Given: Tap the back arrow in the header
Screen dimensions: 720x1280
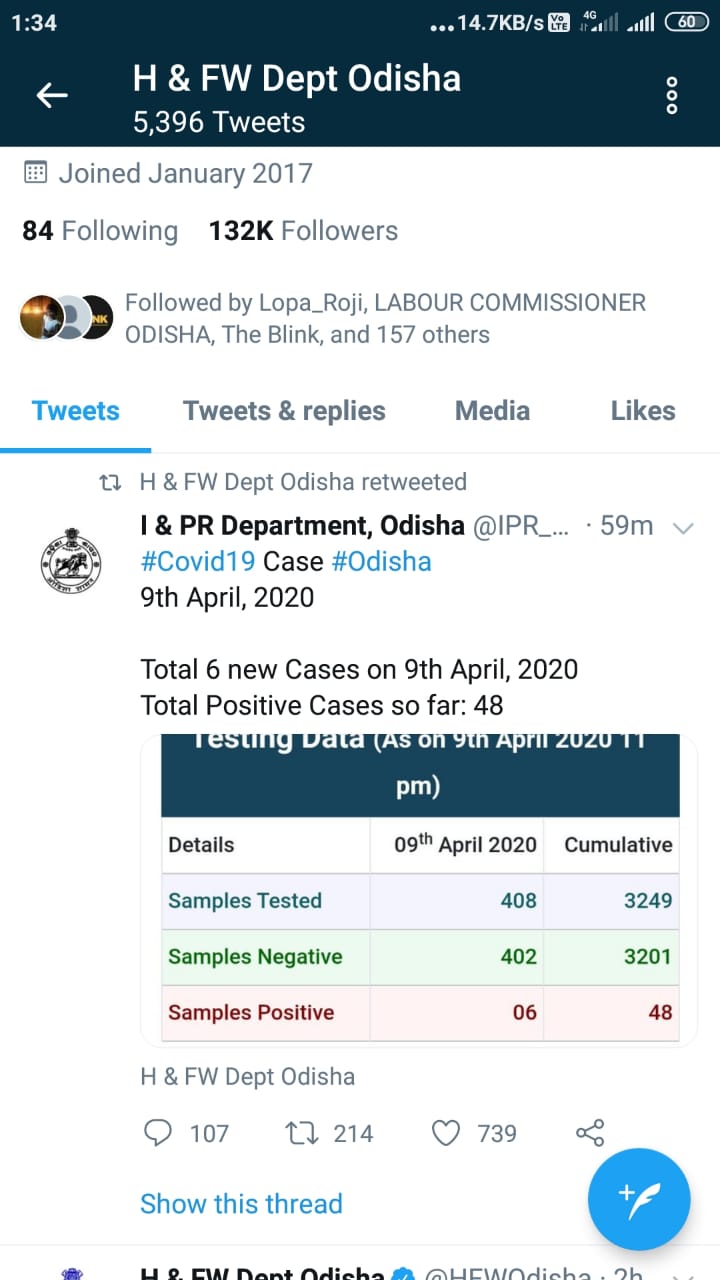Looking at the screenshot, I should tap(52, 96).
